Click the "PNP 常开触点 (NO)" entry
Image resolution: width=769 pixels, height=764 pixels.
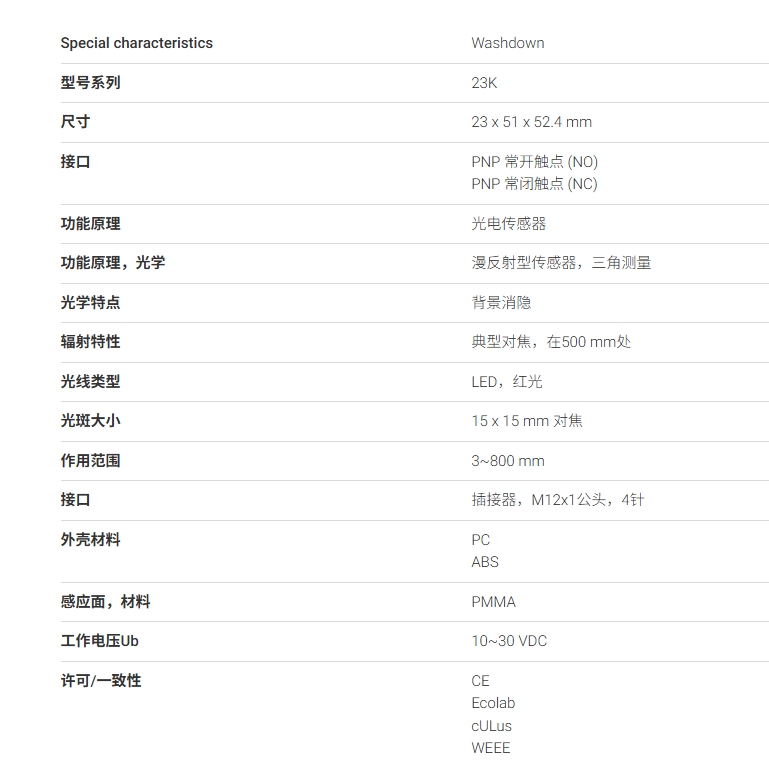click(x=534, y=161)
